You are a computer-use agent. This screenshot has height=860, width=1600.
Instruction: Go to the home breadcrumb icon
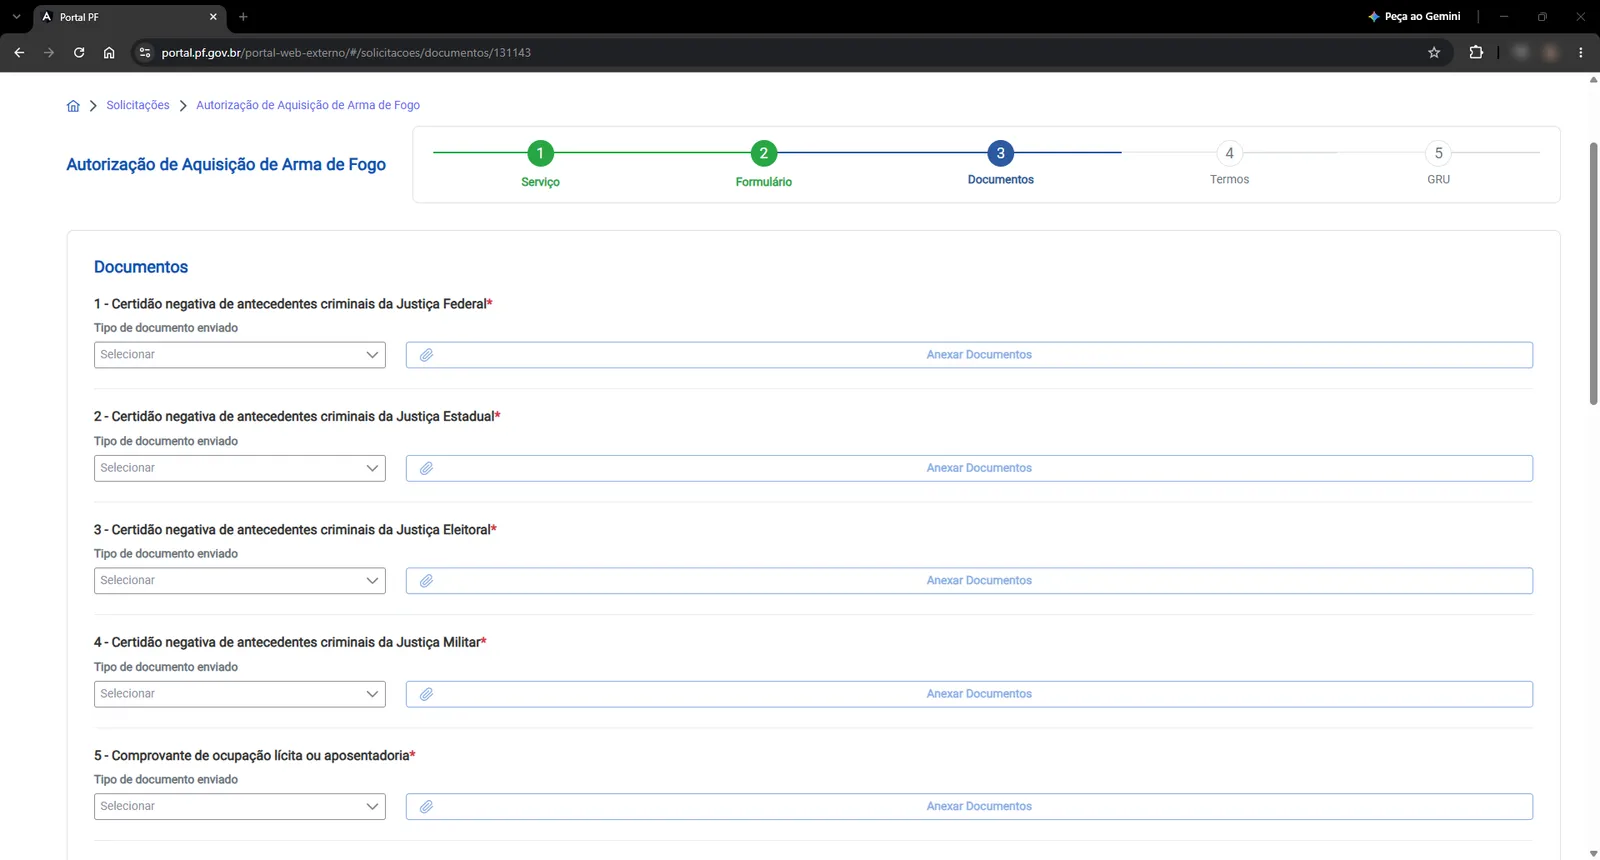[73, 106]
